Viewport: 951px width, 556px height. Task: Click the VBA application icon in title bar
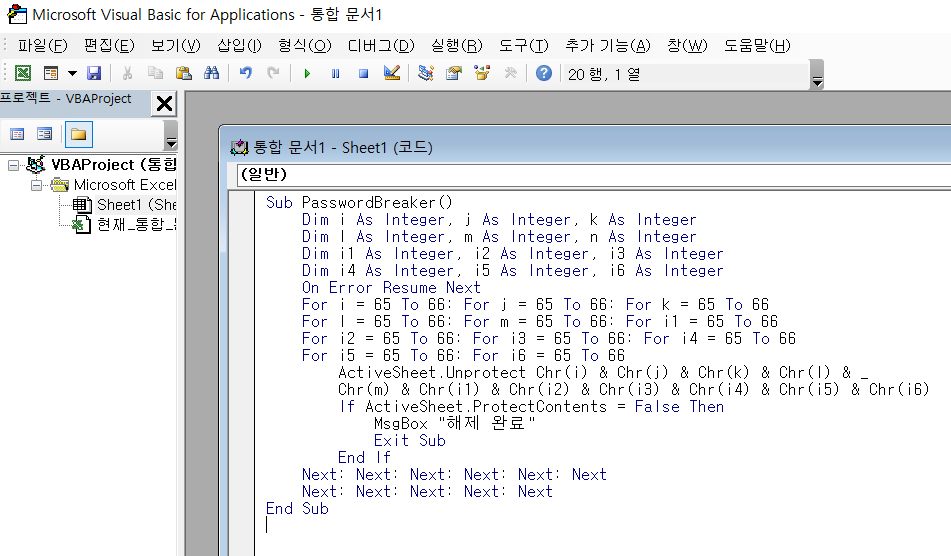click(16, 15)
